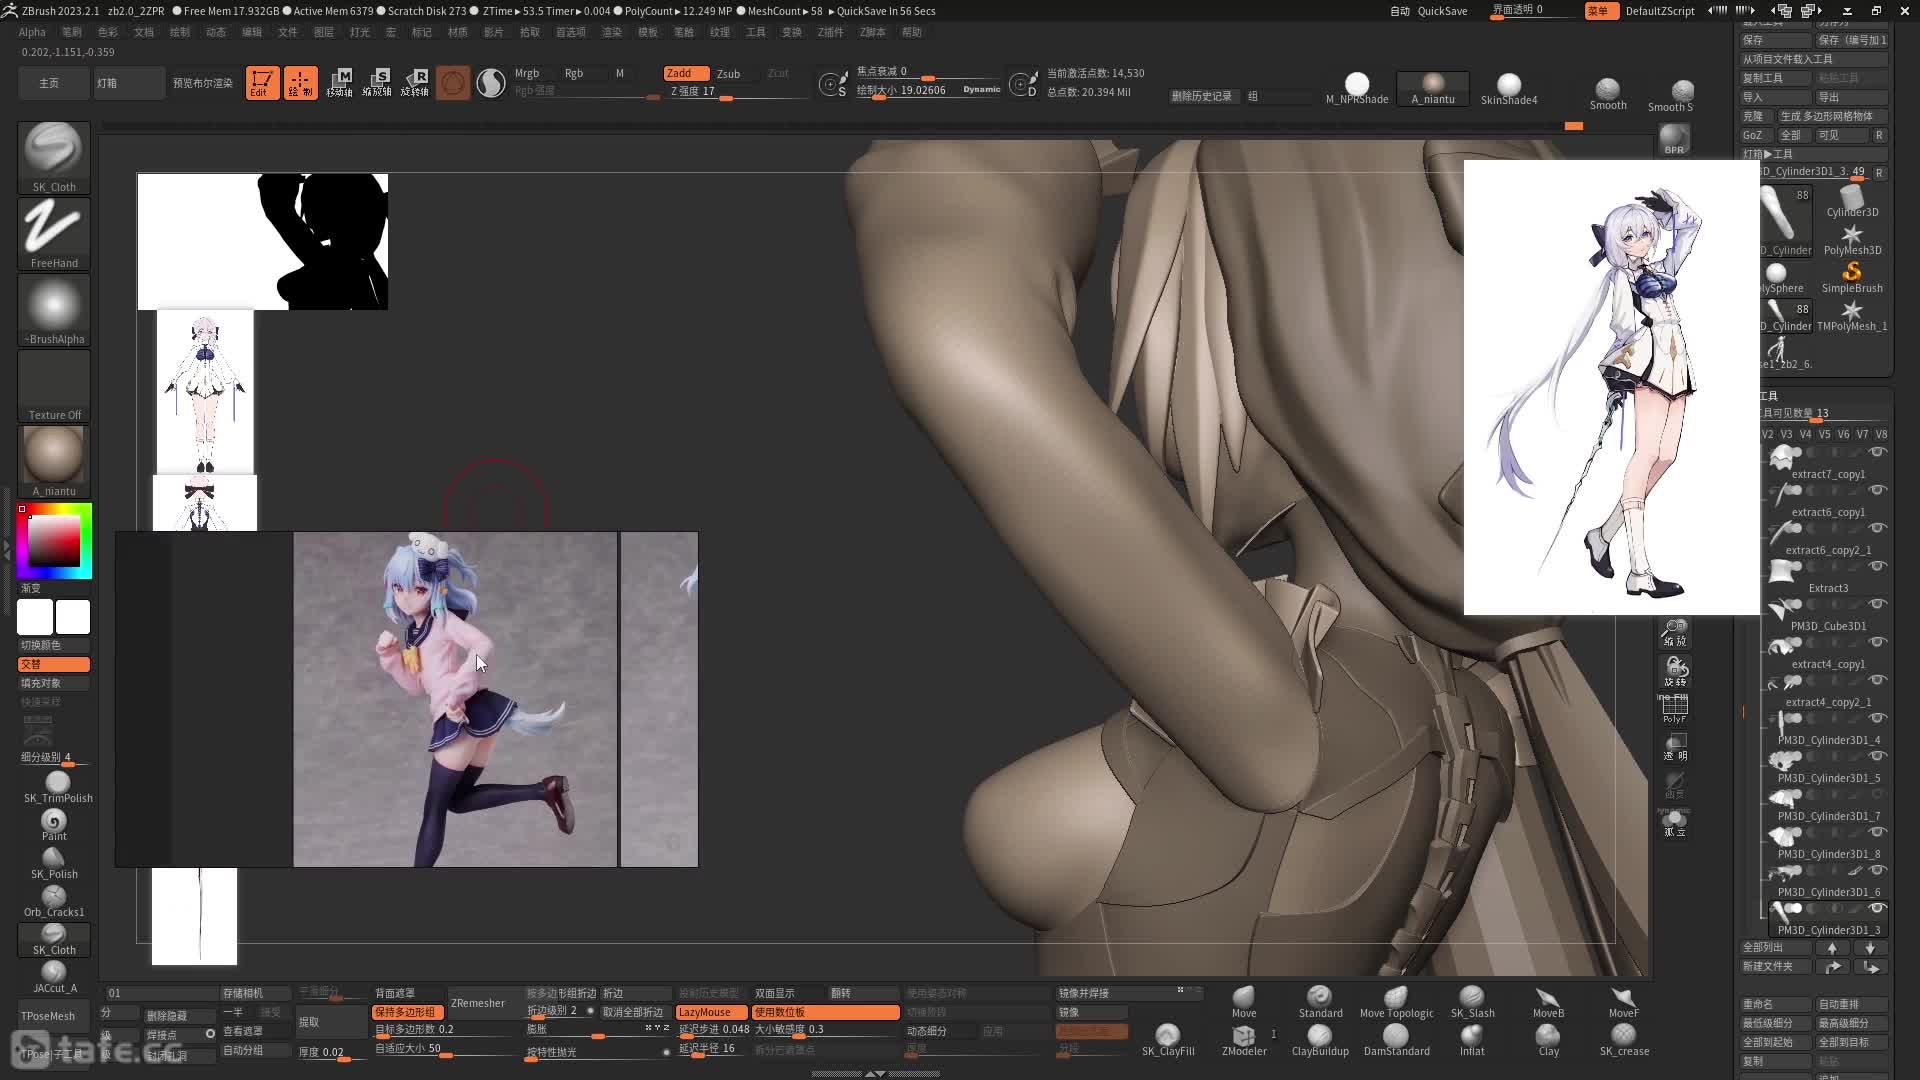Image resolution: width=1920 pixels, height=1080 pixels.
Task: Select the Inflat brush
Action: [x=1472, y=1041]
